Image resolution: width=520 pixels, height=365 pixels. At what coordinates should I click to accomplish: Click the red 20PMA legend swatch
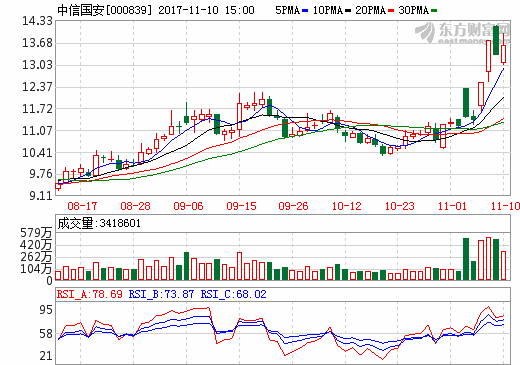[x=391, y=11]
